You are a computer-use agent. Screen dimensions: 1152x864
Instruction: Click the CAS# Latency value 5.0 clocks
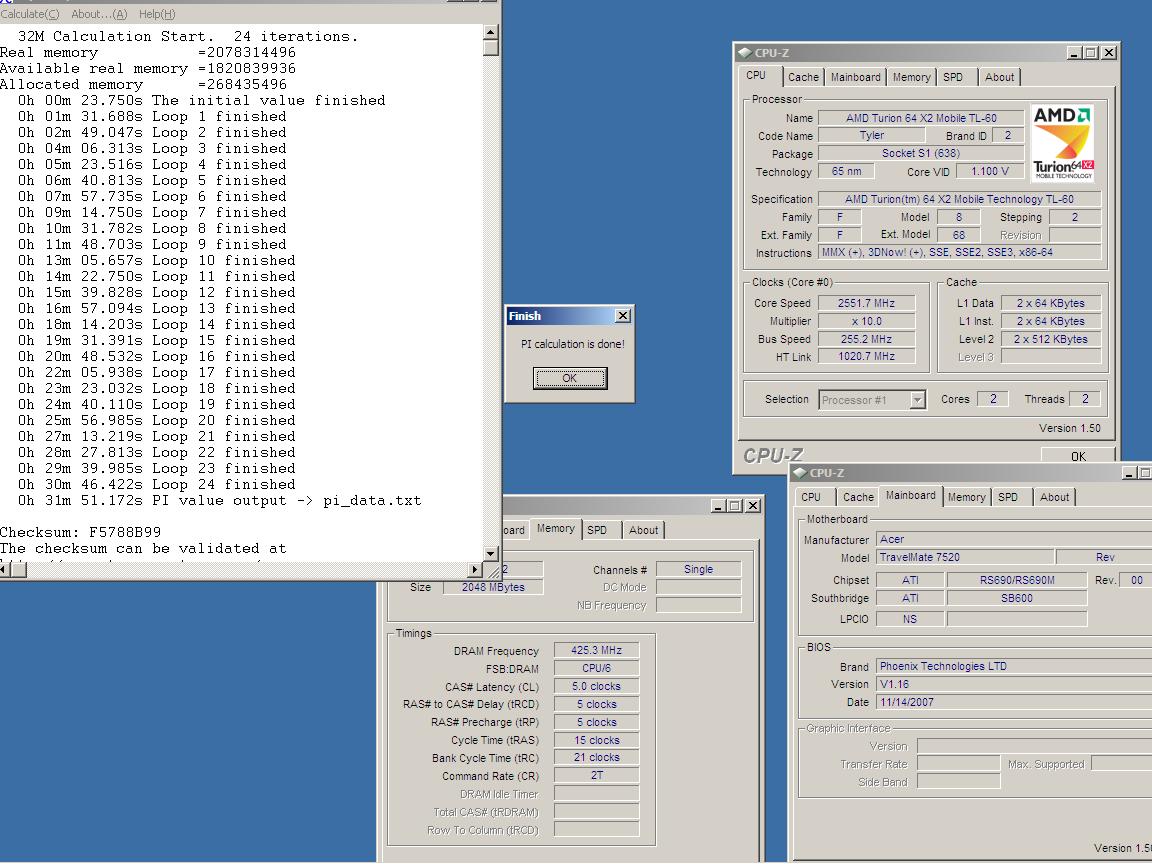(x=596, y=686)
